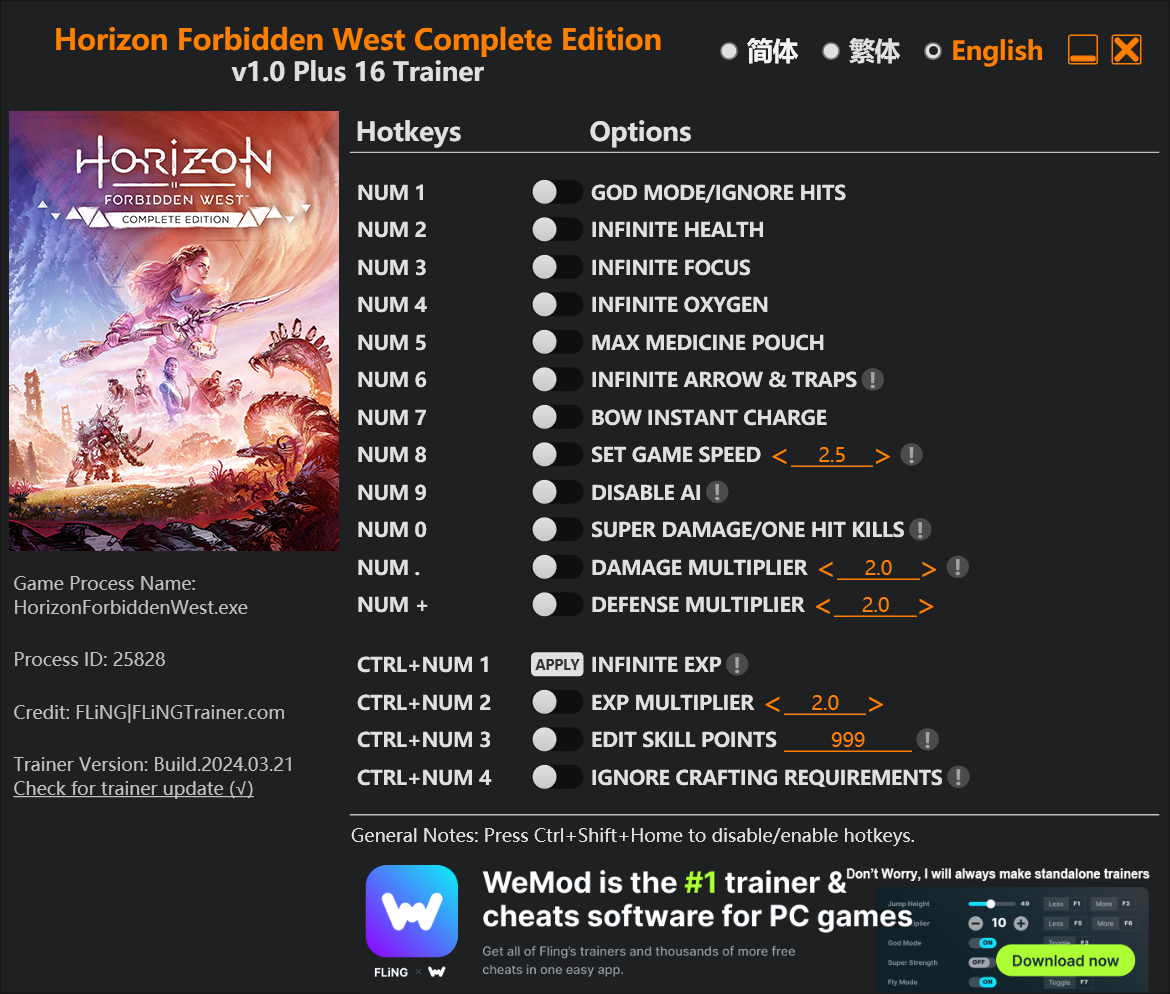The width and height of the screenshot is (1170, 994).
Task: Open Check for trainer update link
Action: pyautogui.click(x=134, y=789)
